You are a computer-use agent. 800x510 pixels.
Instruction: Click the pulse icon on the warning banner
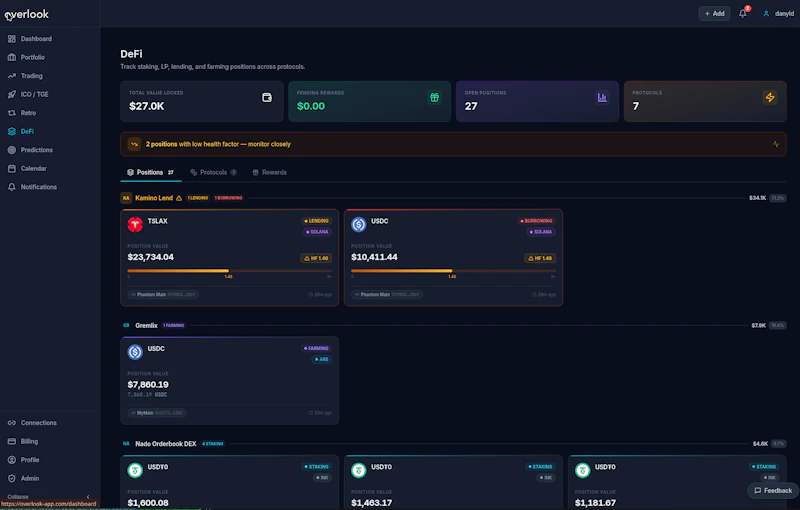tap(776, 144)
